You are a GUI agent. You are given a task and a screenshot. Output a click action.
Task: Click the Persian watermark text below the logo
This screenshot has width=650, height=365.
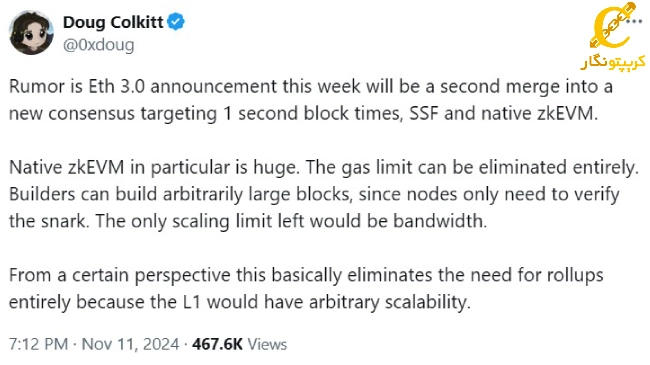(x=613, y=61)
